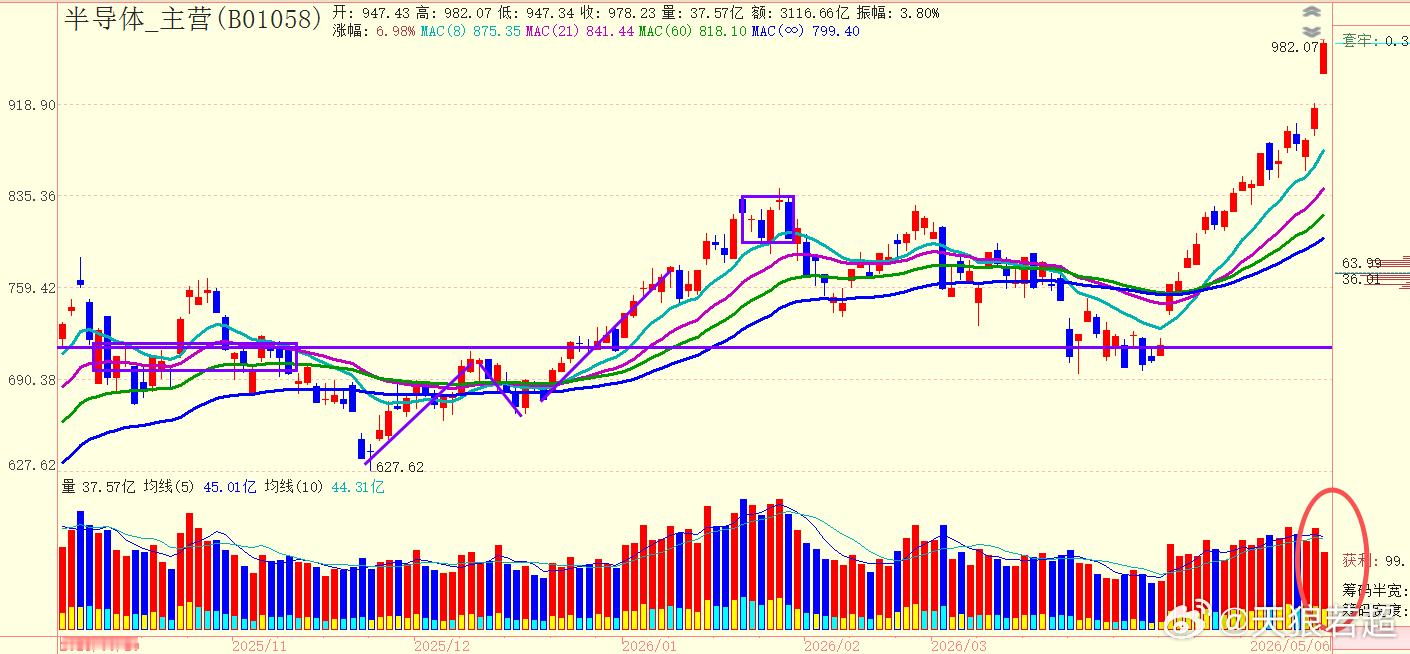Screen dimensions: 1410x654
Task: Click the 涨幅: 6.98% value
Action: [x=374, y=31]
